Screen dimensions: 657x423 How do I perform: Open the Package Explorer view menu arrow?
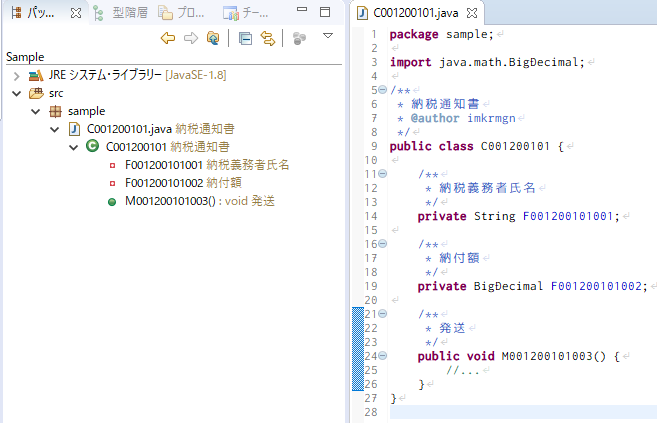tap(328, 36)
